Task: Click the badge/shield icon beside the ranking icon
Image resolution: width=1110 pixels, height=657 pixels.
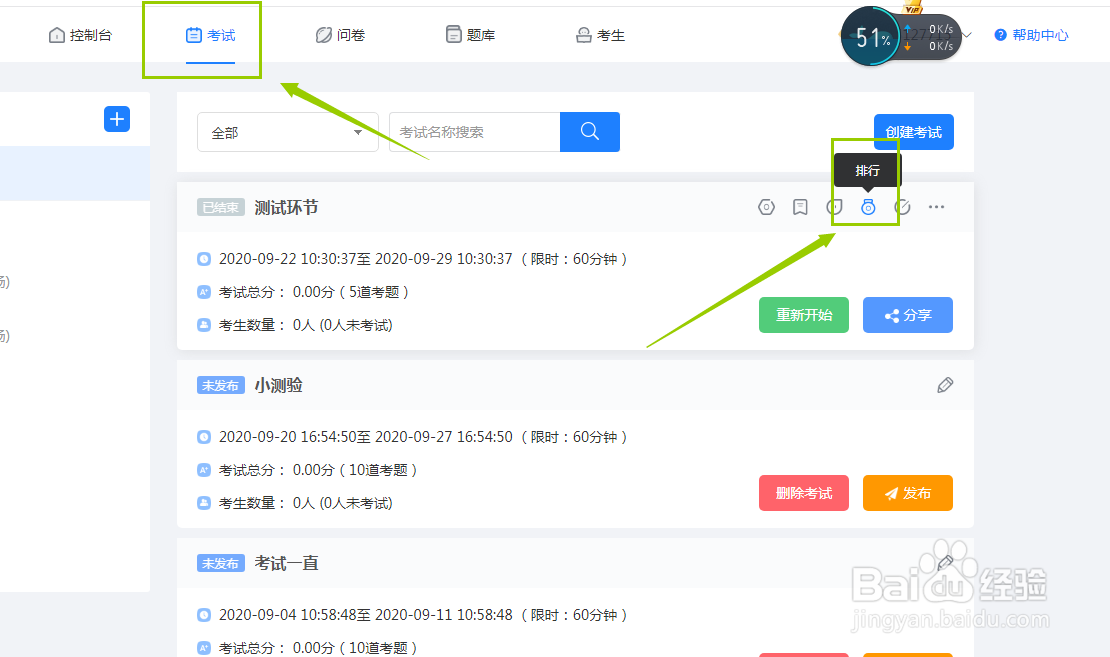Action: pyautogui.click(x=833, y=207)
